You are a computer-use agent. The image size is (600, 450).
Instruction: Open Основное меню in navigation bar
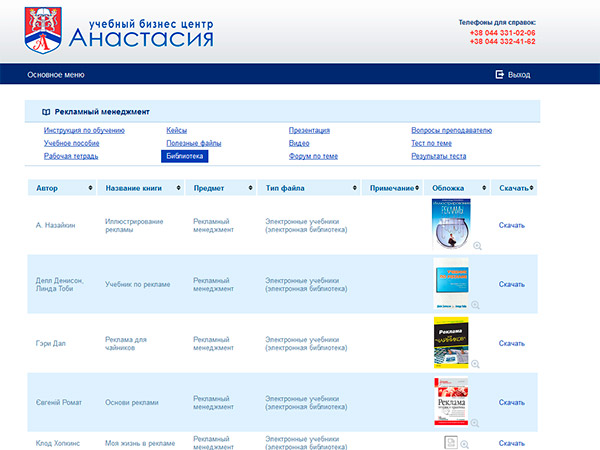coord(56,75)
